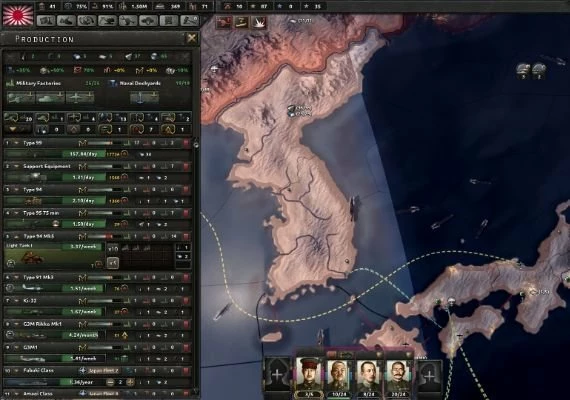The image size is (570, 400).
Task: Decrease Fubuki Class ship count with minus
Action: tap(110, 382)
